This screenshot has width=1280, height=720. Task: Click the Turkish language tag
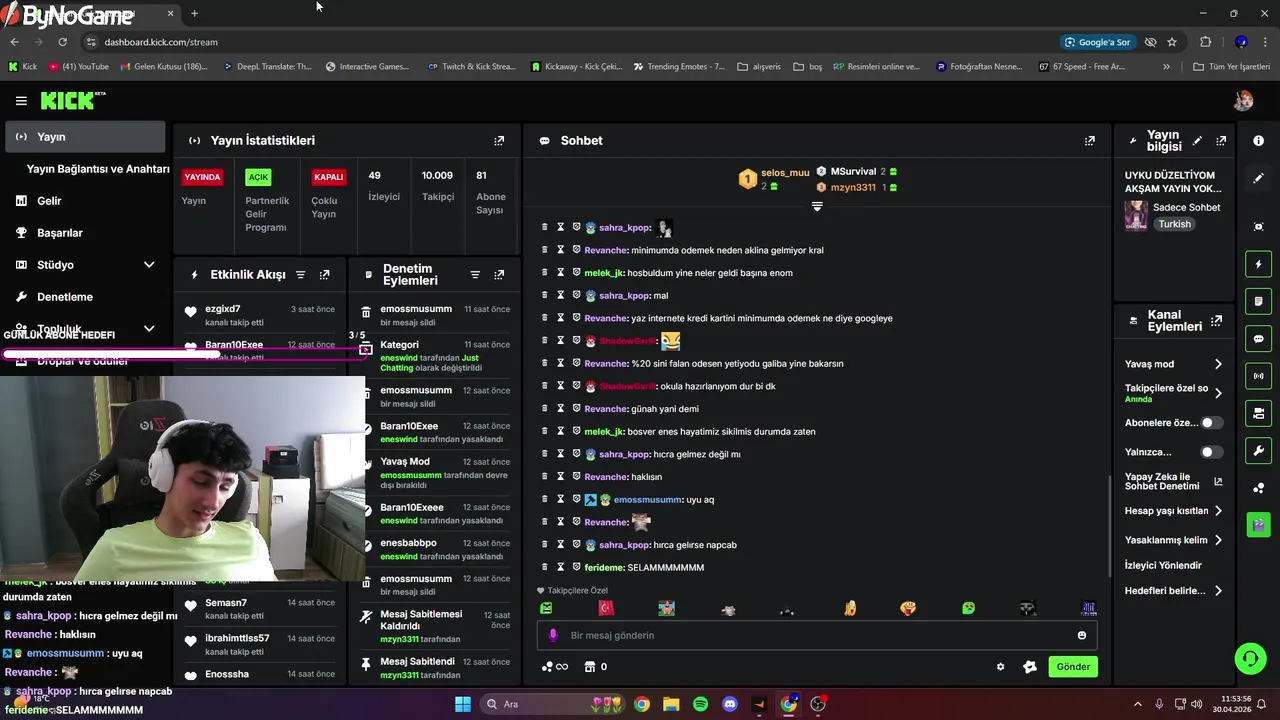(1174, 224)
